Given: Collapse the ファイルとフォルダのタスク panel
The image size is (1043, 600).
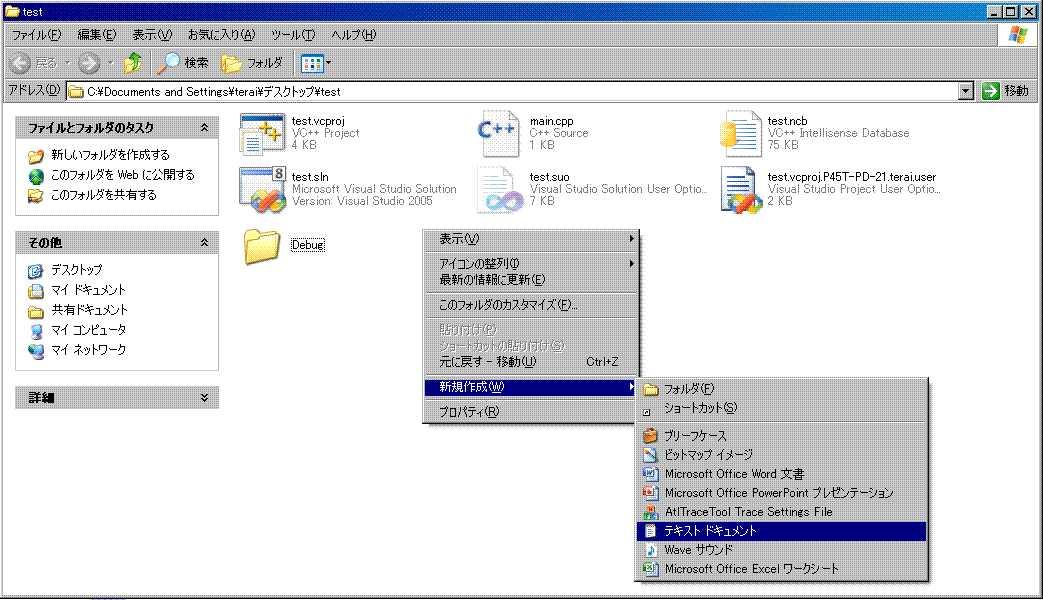Looking at the screenshot, I should click(204, 128).
